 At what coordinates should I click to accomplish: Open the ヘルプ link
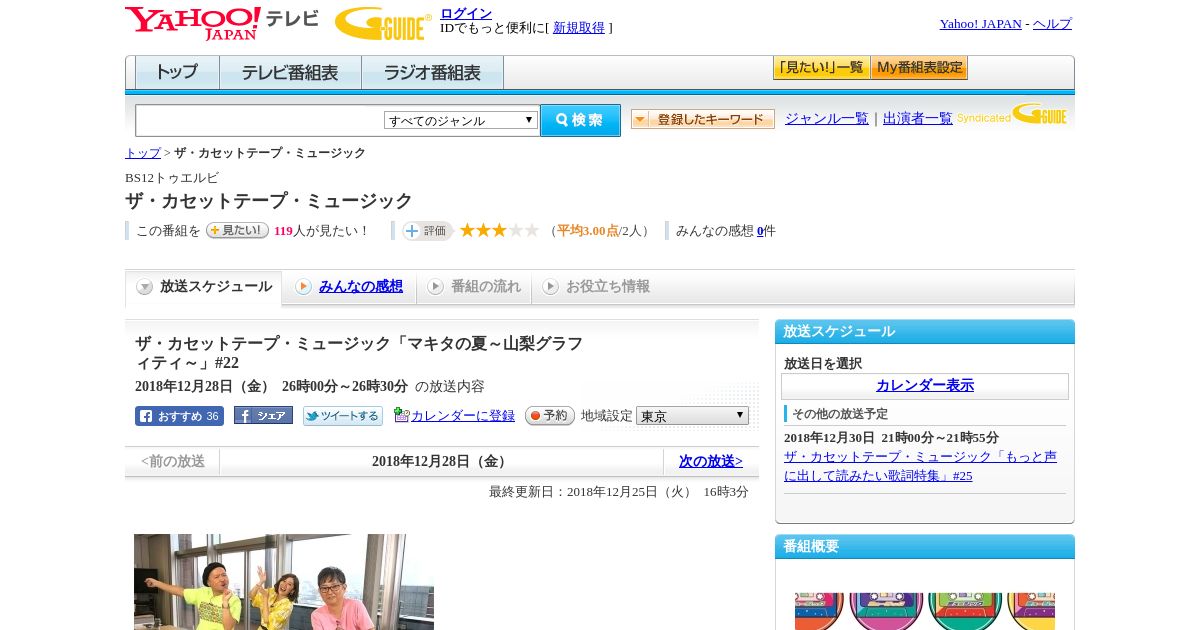(x=1052, y=24)
